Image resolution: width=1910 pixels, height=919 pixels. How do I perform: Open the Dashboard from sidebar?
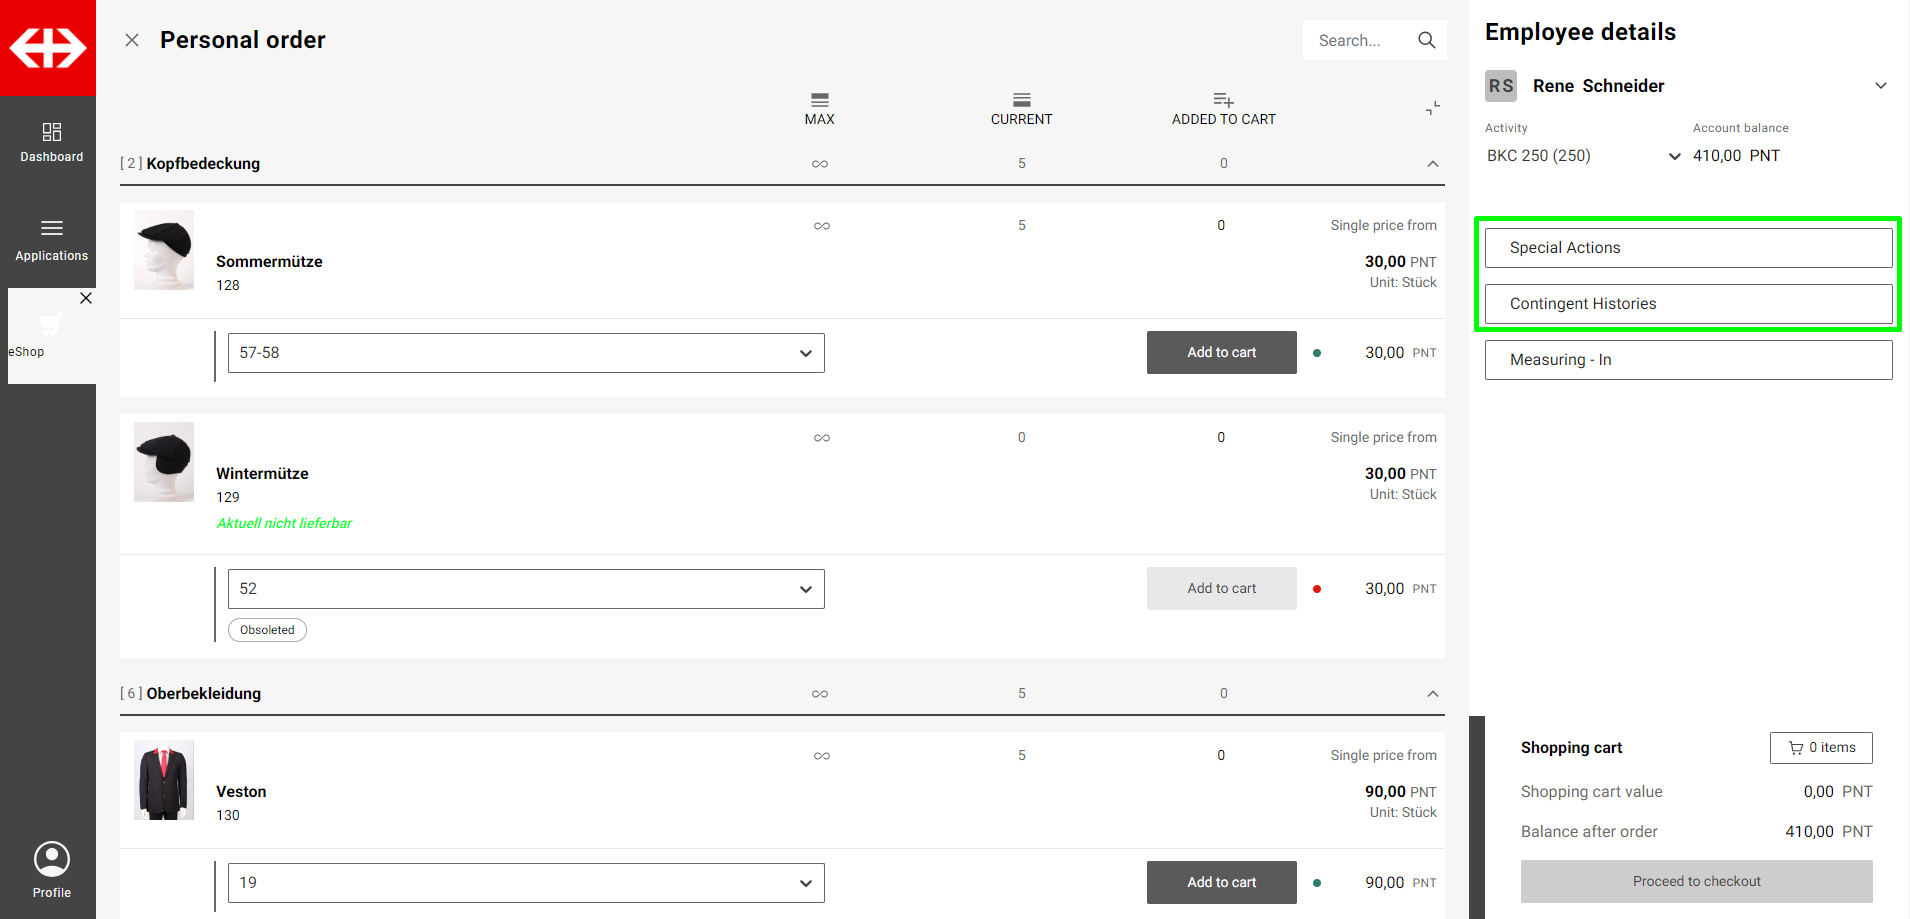[x=52, y=142]
